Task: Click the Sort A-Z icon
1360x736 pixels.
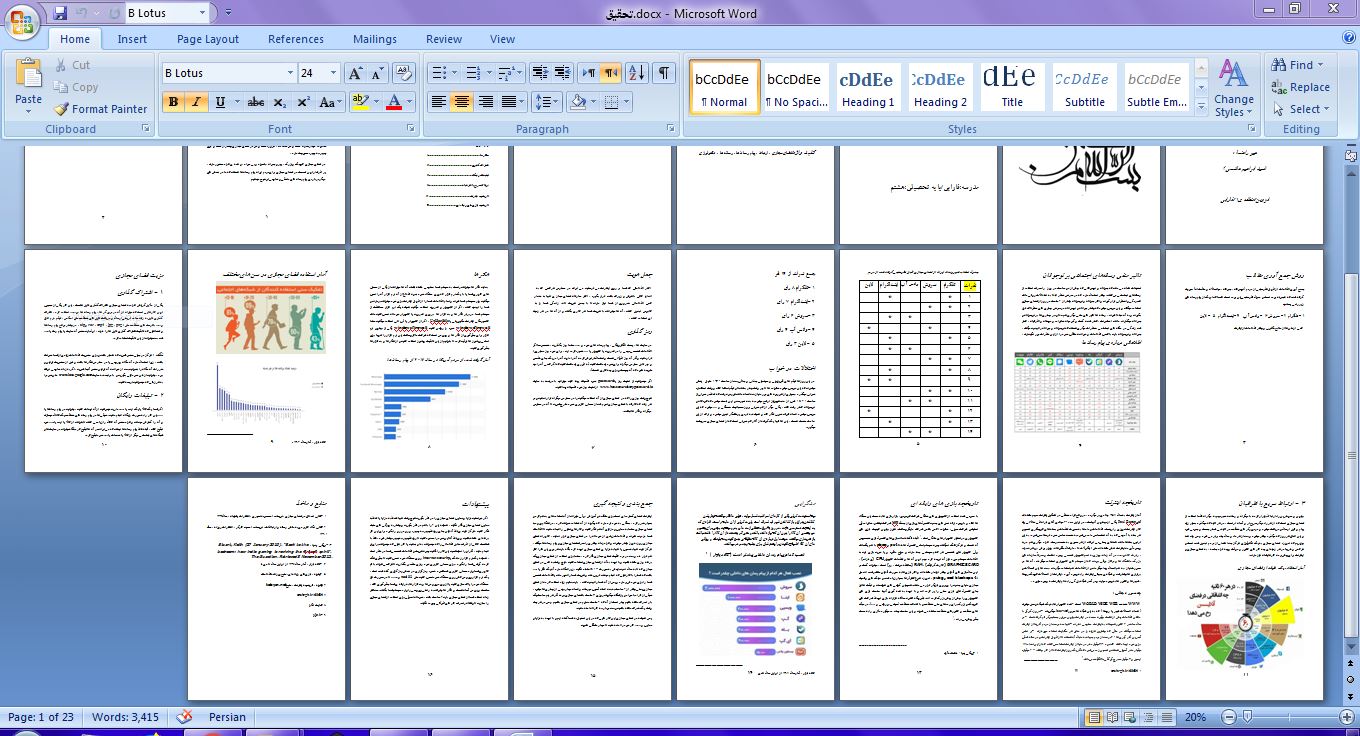Action: (x=636, y=73)
